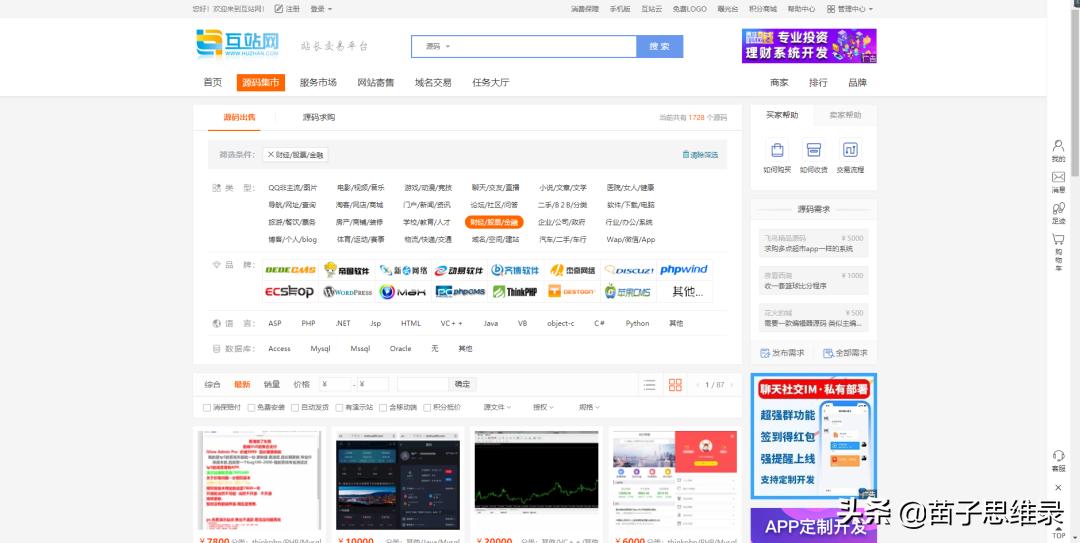Tick the 有演示站 checkbox
The image size is (1080, 543).
pos(339,407)
